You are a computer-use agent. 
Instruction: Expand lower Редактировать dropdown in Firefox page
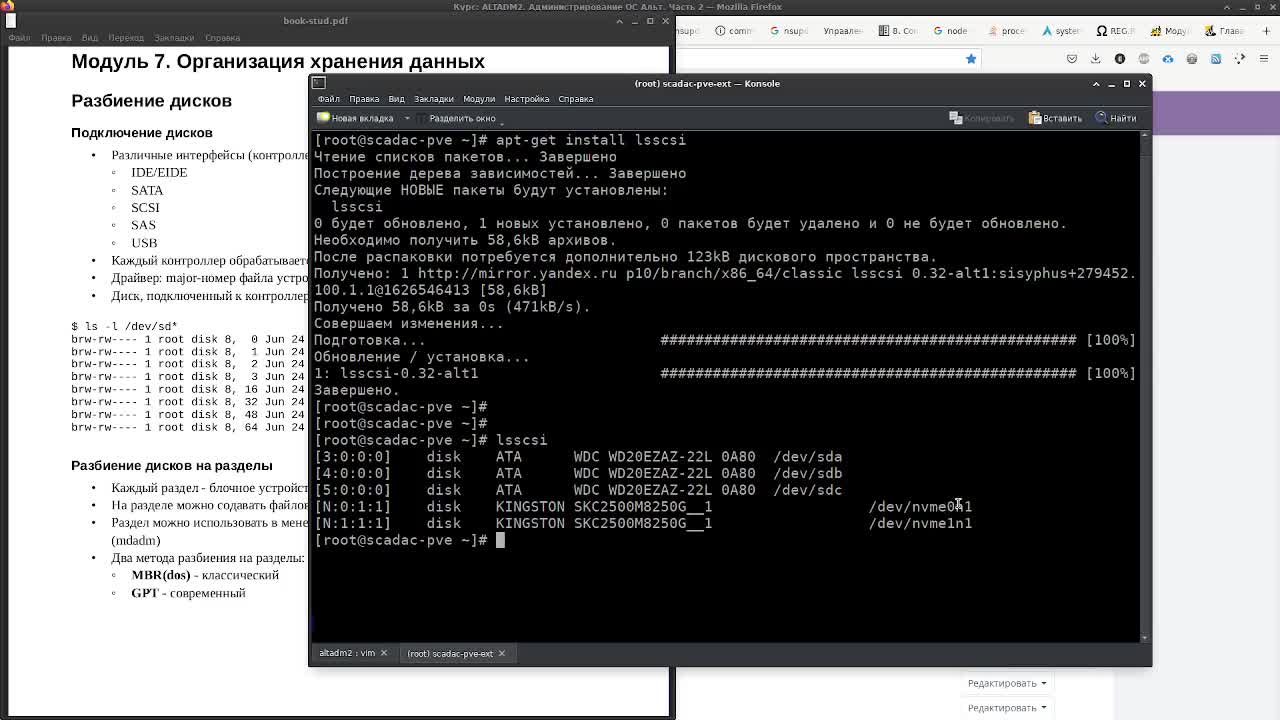[x=1007, y=707]
